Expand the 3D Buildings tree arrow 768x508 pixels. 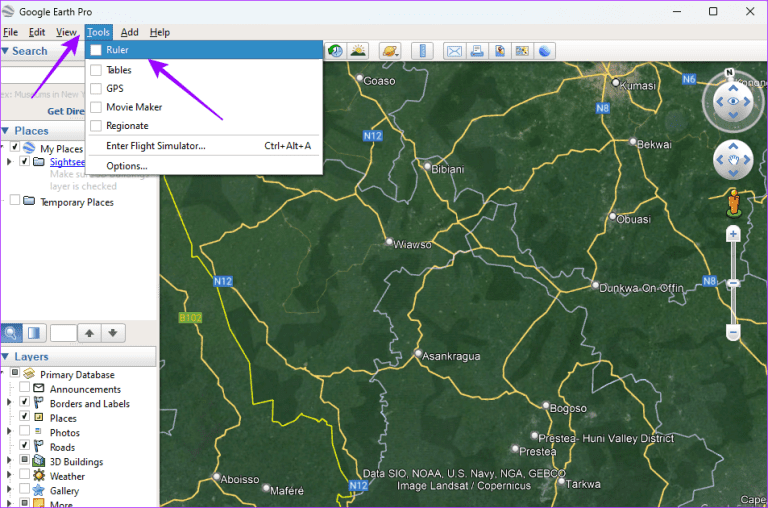[9, 460]
